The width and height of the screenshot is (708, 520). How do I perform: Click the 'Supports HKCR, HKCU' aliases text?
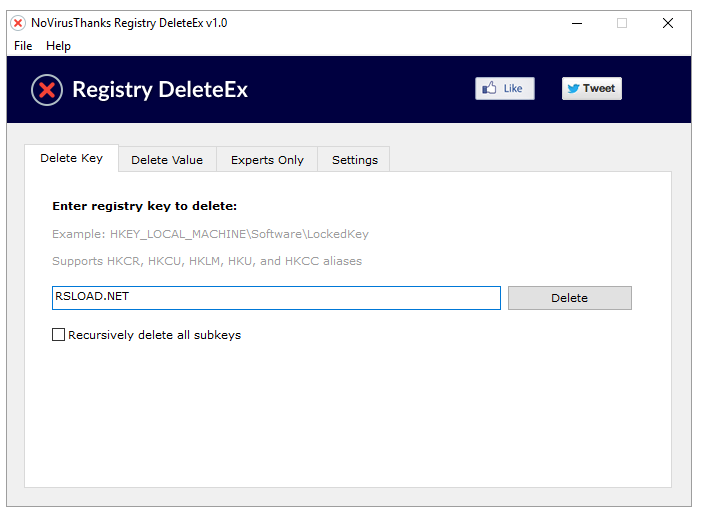coord(207,261)
